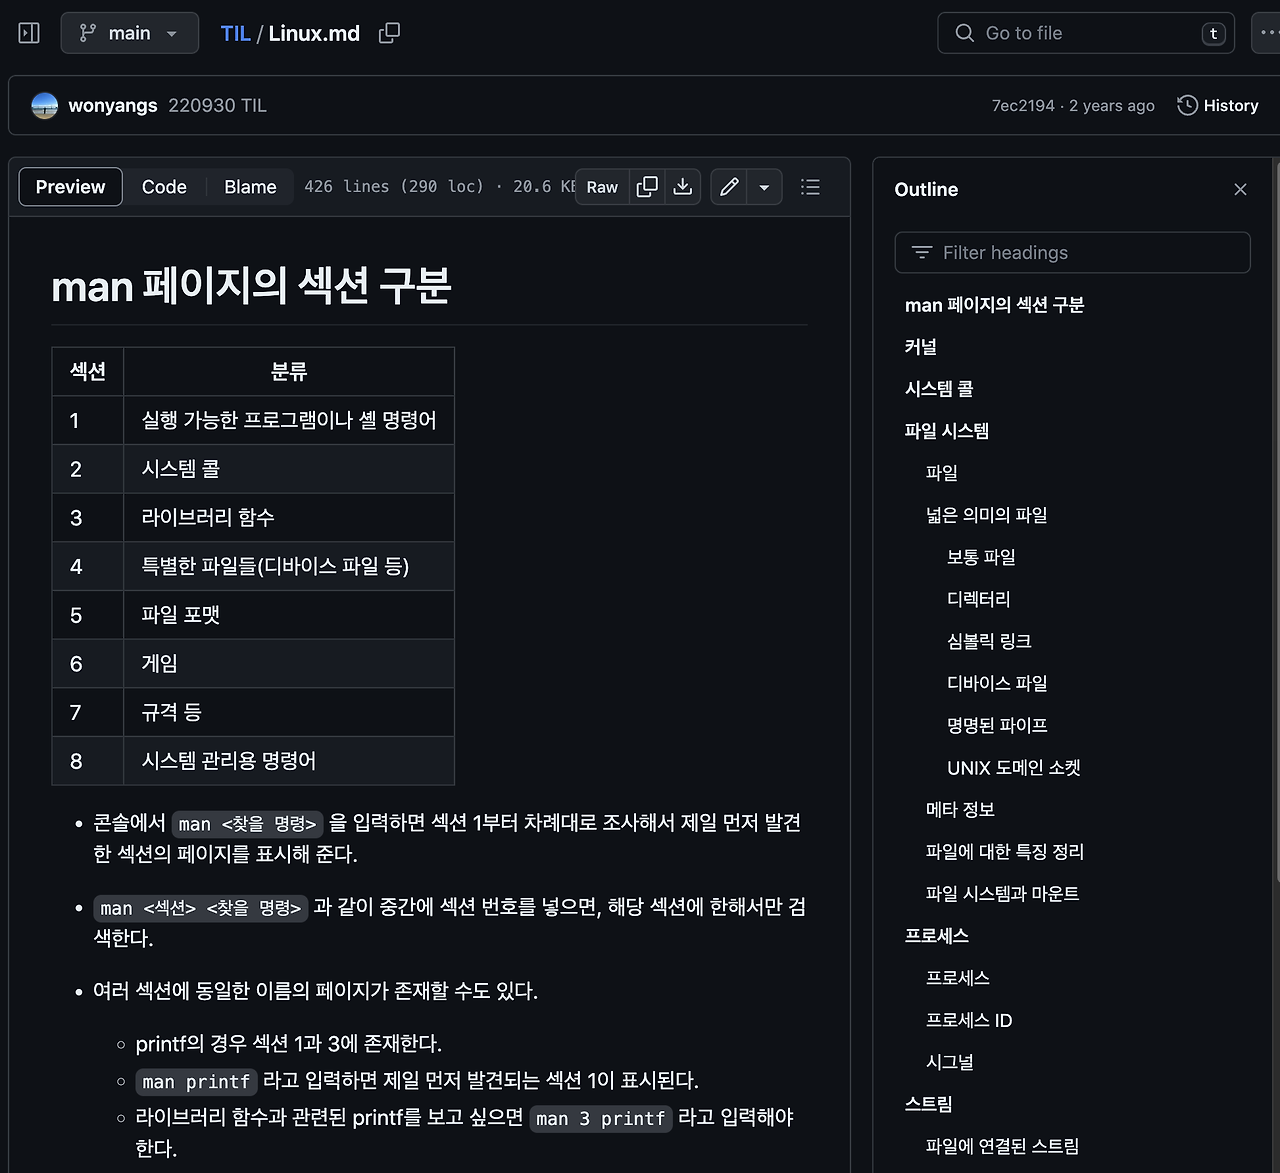
Task: Click the copy raw file contents icon
Action: [x=646, y=187]
